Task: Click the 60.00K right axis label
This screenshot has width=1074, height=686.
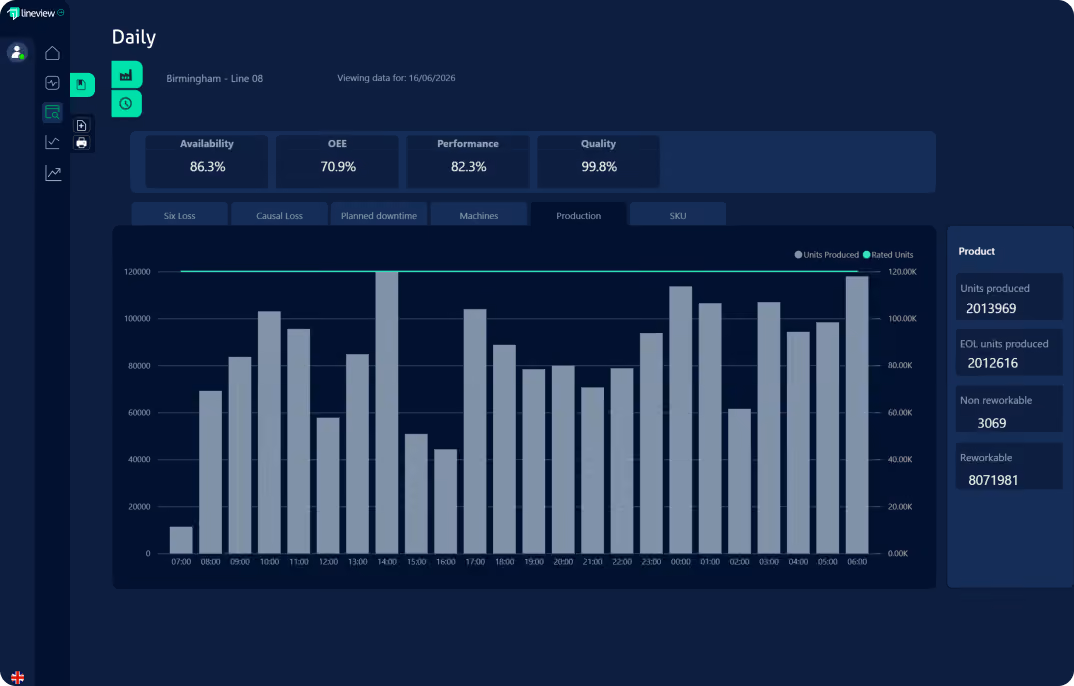Action: (900, 413)
